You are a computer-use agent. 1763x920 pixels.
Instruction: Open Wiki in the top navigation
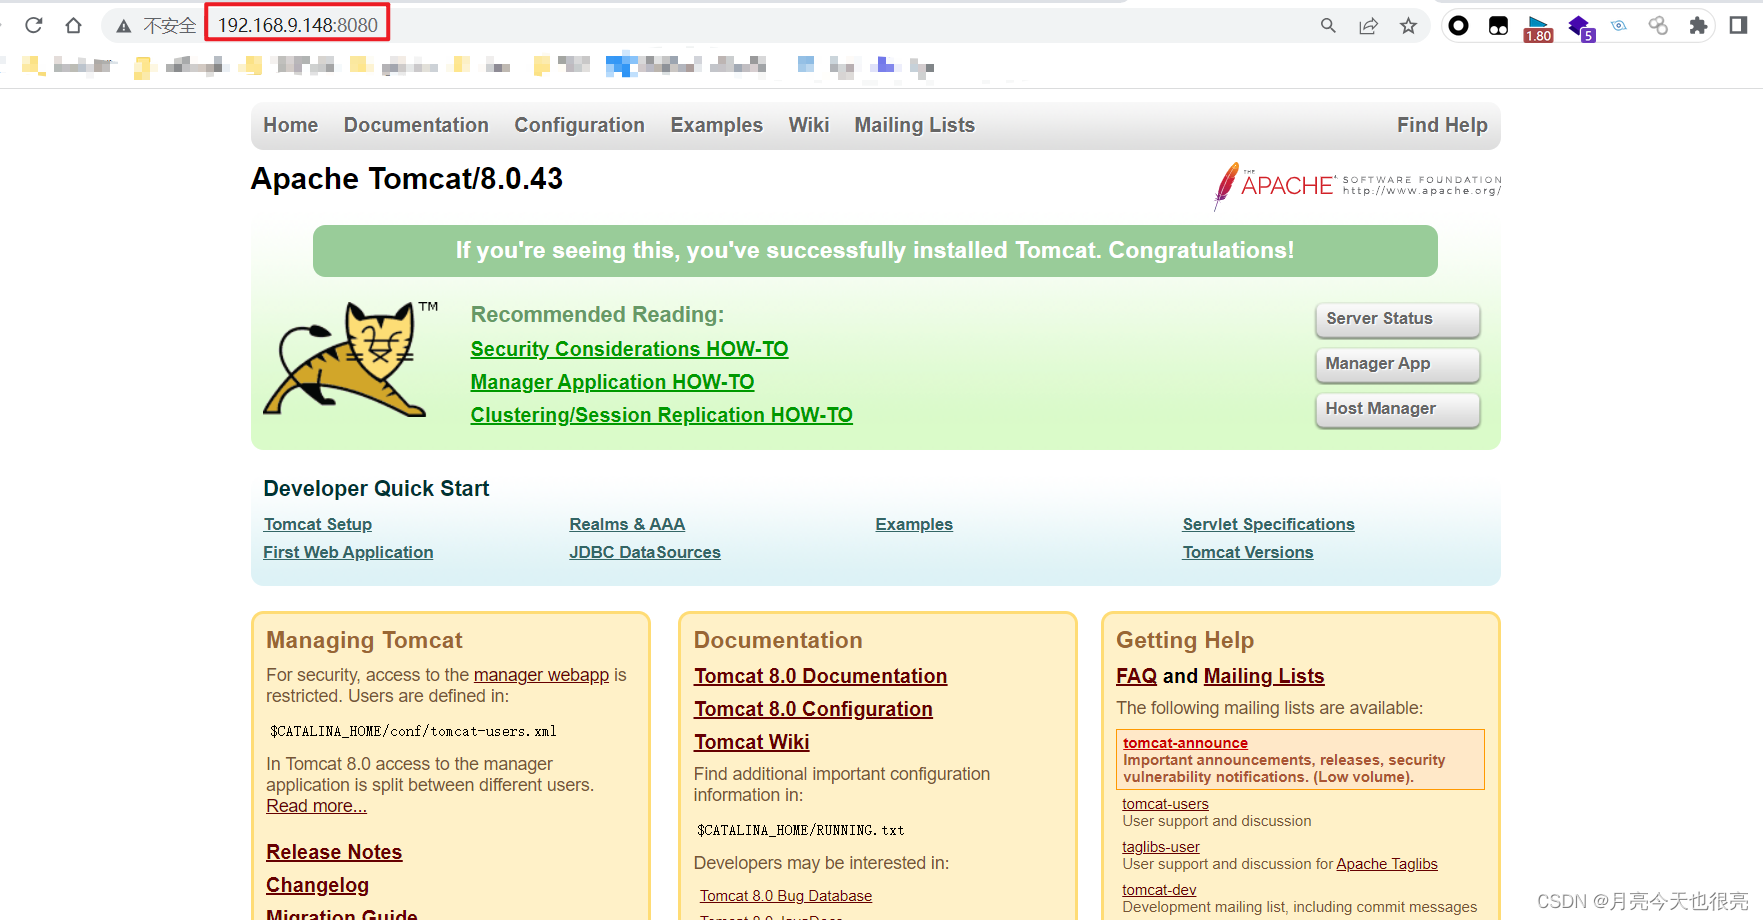(808, 125)
